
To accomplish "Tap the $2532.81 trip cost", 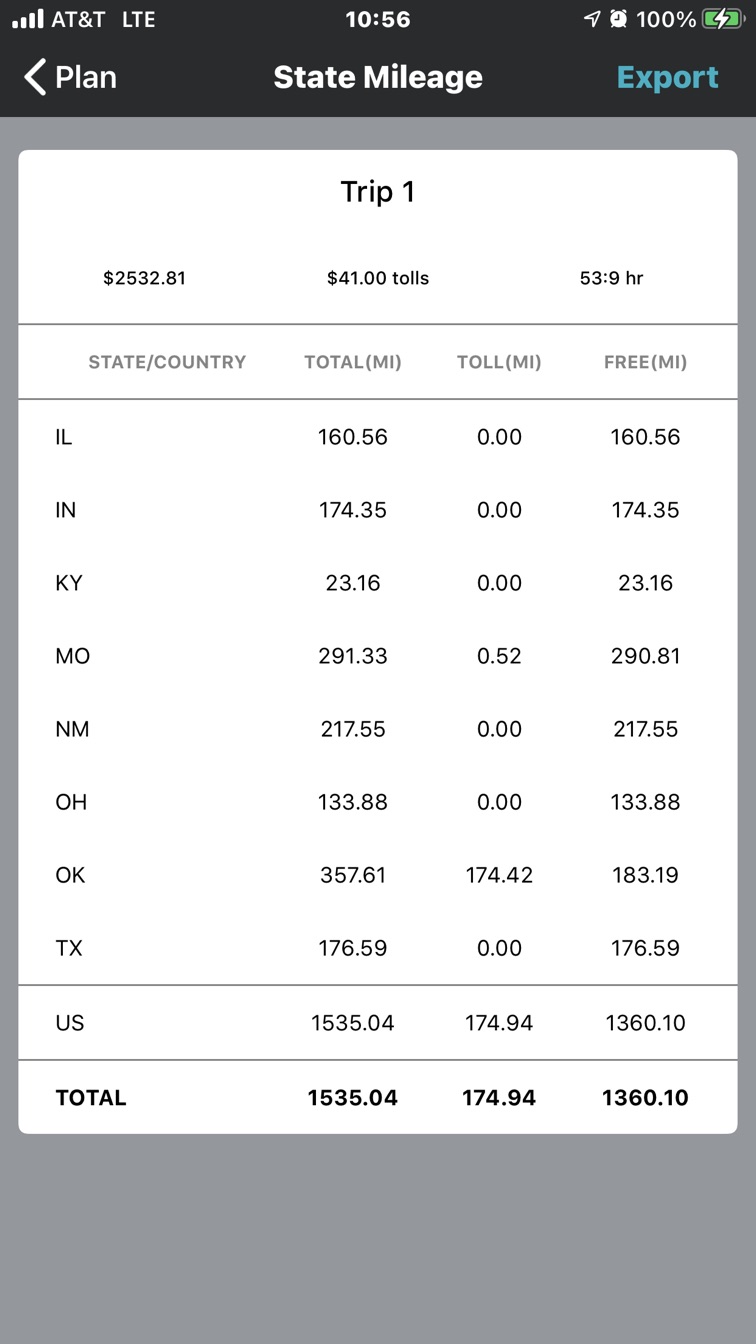I will [144, 278].
